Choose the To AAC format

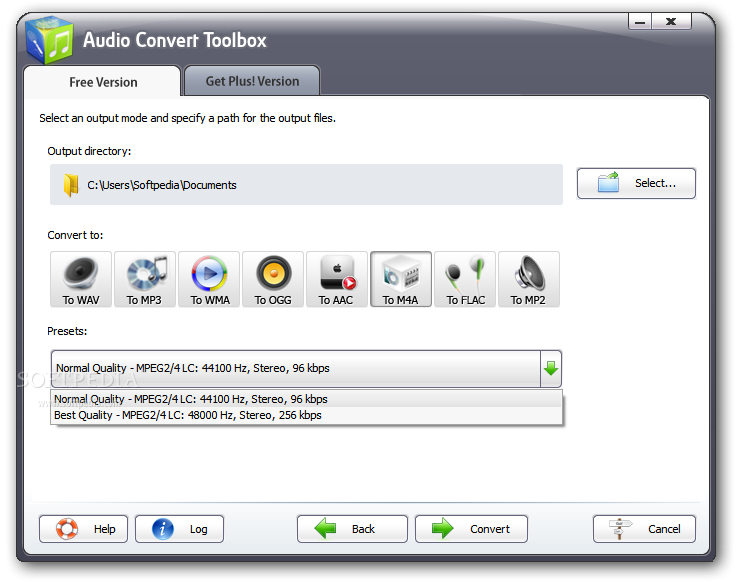point(337,279)
